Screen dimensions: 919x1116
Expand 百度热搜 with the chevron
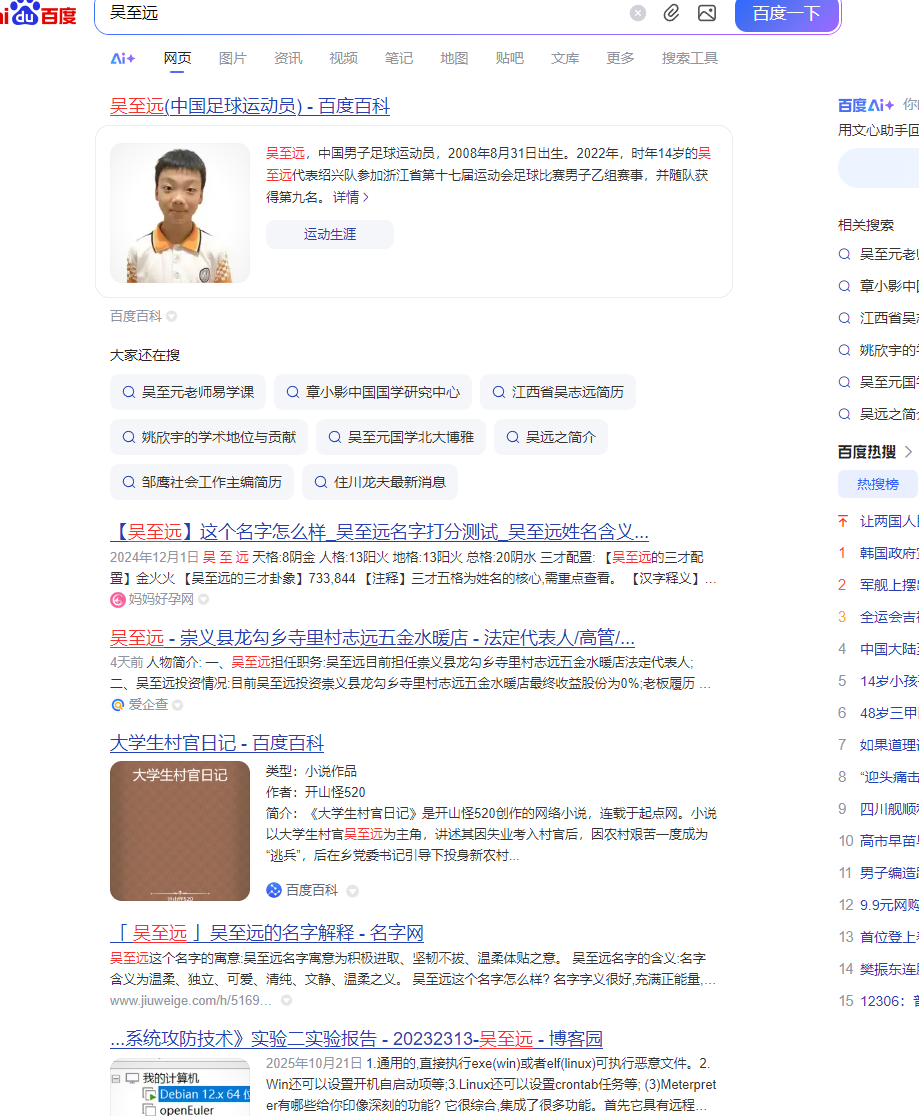pos(908,452)
